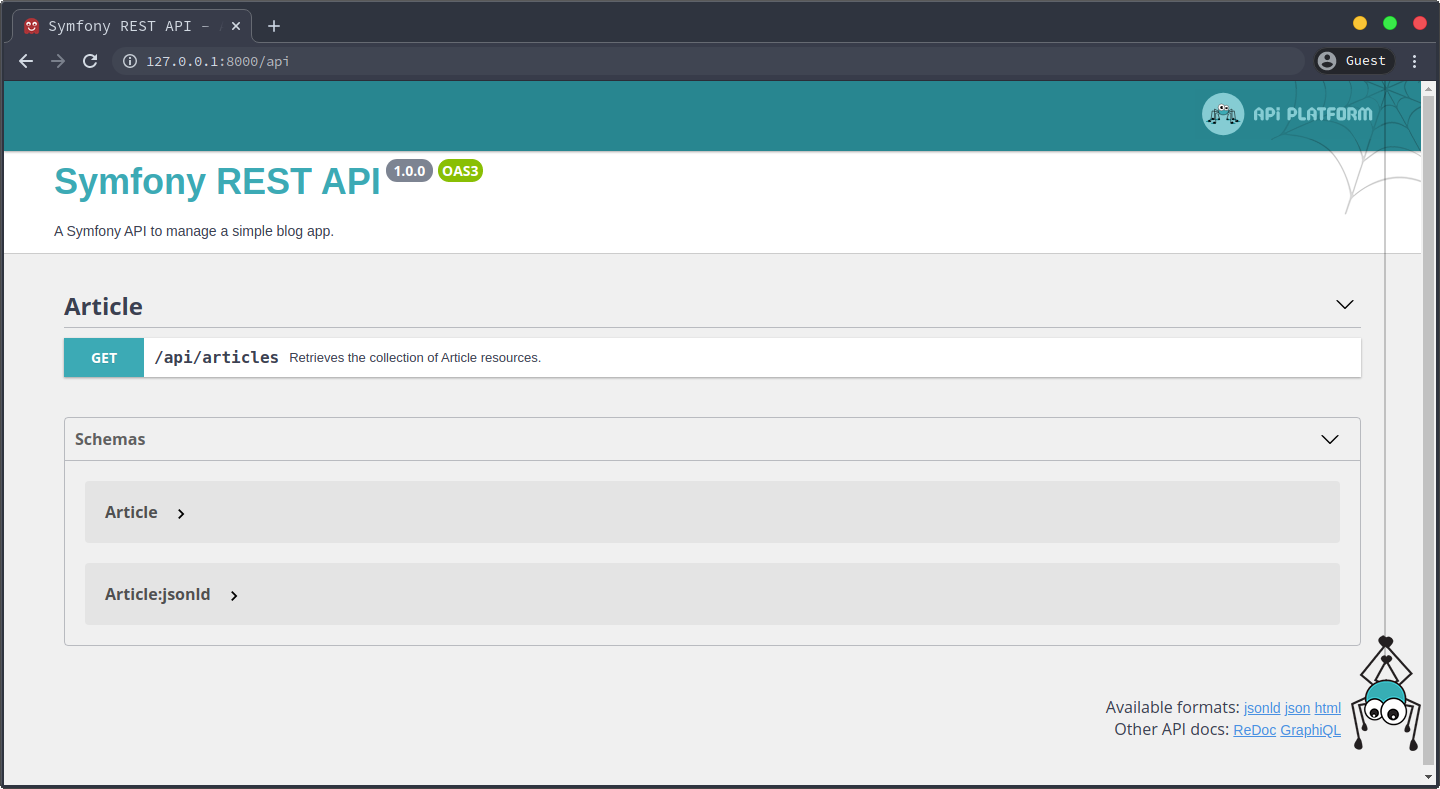Open the browser three-dot menu
This screenshot has height=789, width=1440.
point(1414,61)
